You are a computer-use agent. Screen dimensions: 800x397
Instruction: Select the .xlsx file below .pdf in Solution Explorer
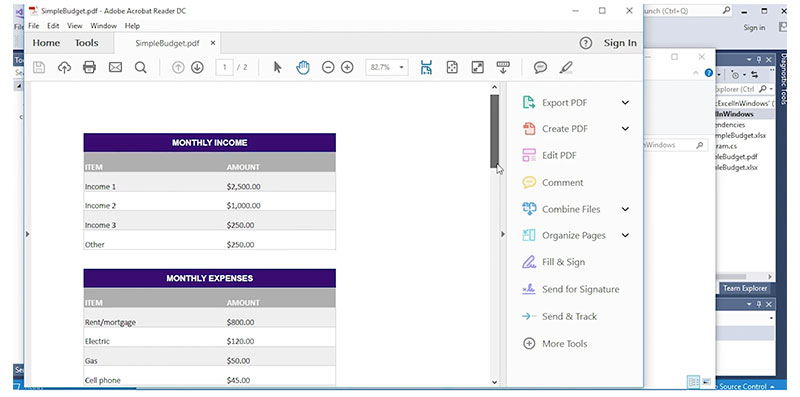(x=736, y=167)
